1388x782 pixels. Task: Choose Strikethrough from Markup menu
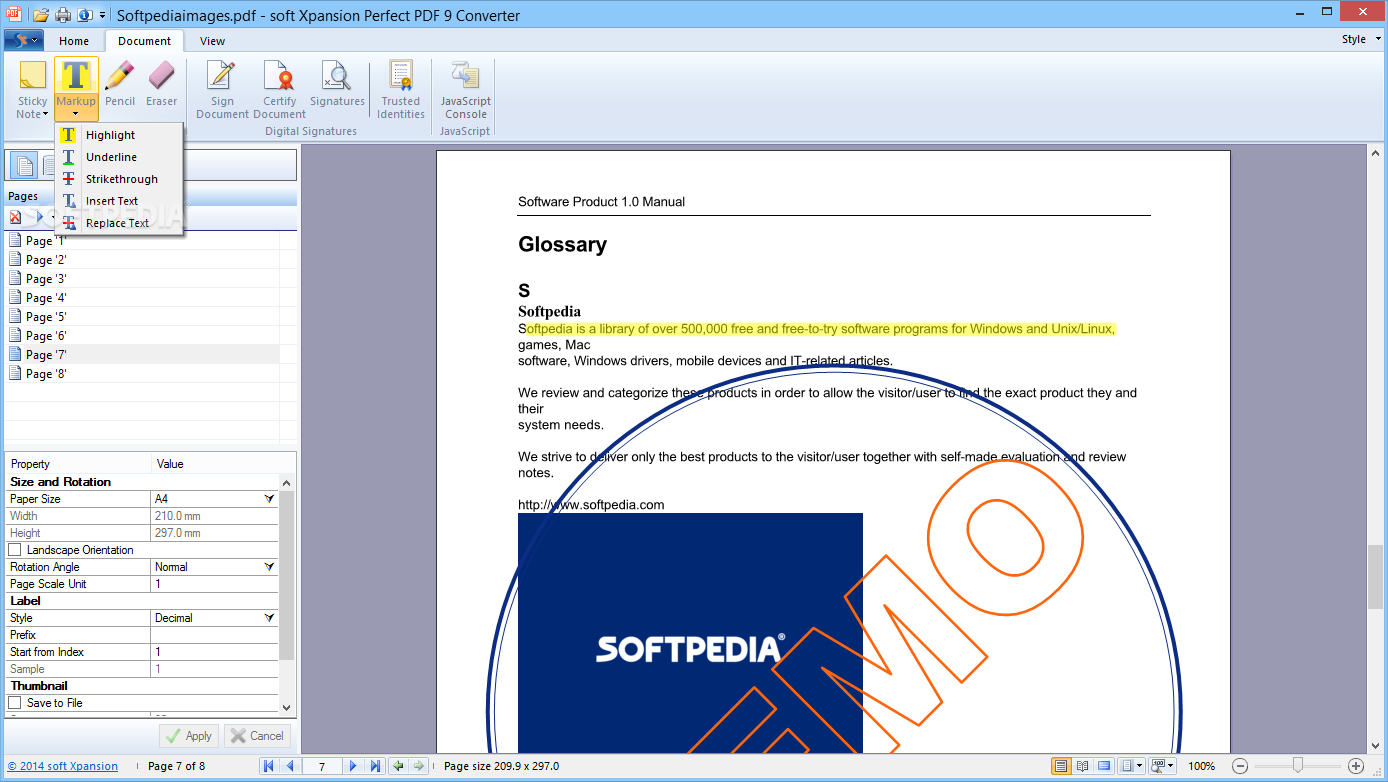(x=119, y=179)
